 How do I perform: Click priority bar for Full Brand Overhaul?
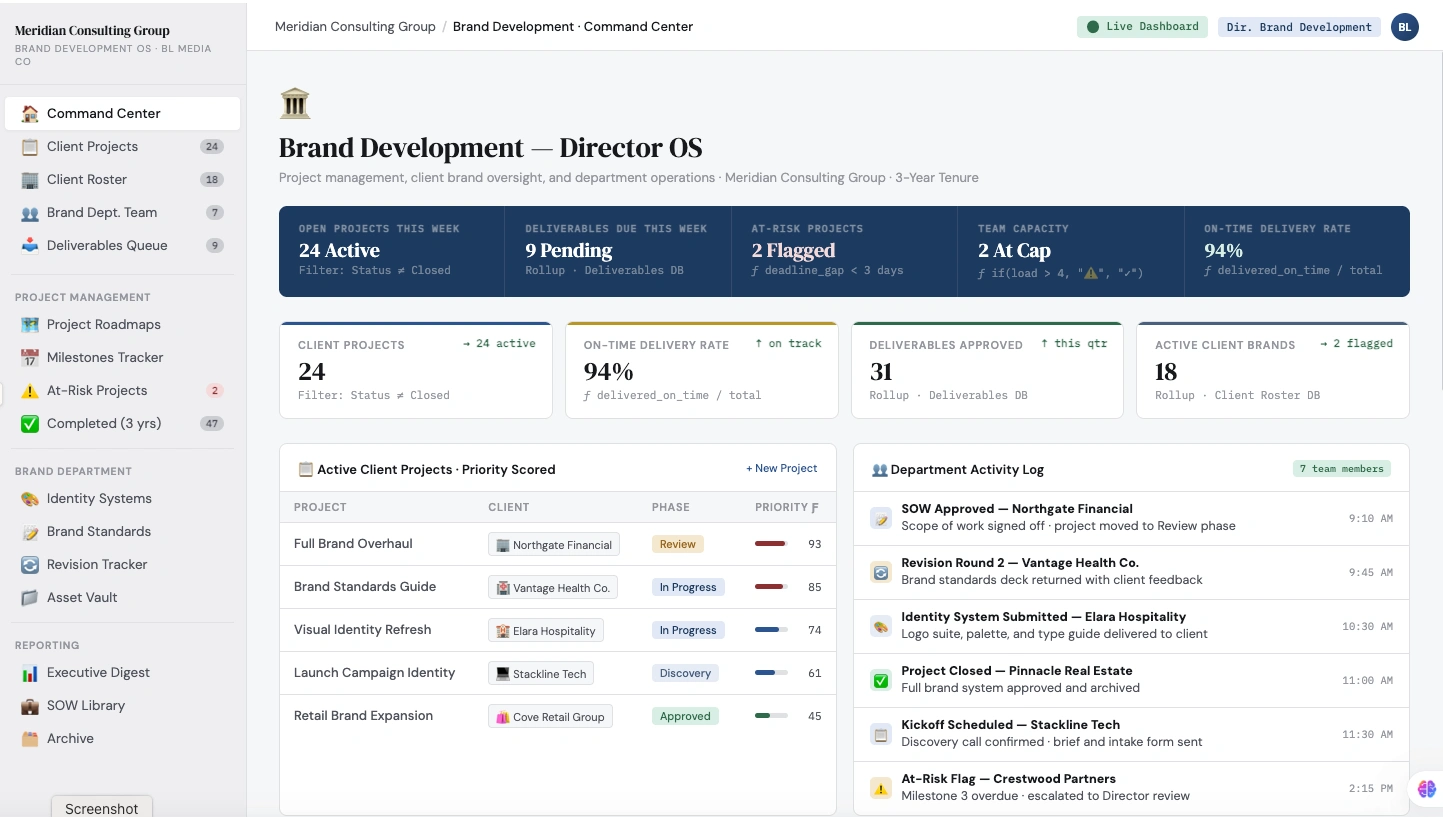(x=771, y=544)
